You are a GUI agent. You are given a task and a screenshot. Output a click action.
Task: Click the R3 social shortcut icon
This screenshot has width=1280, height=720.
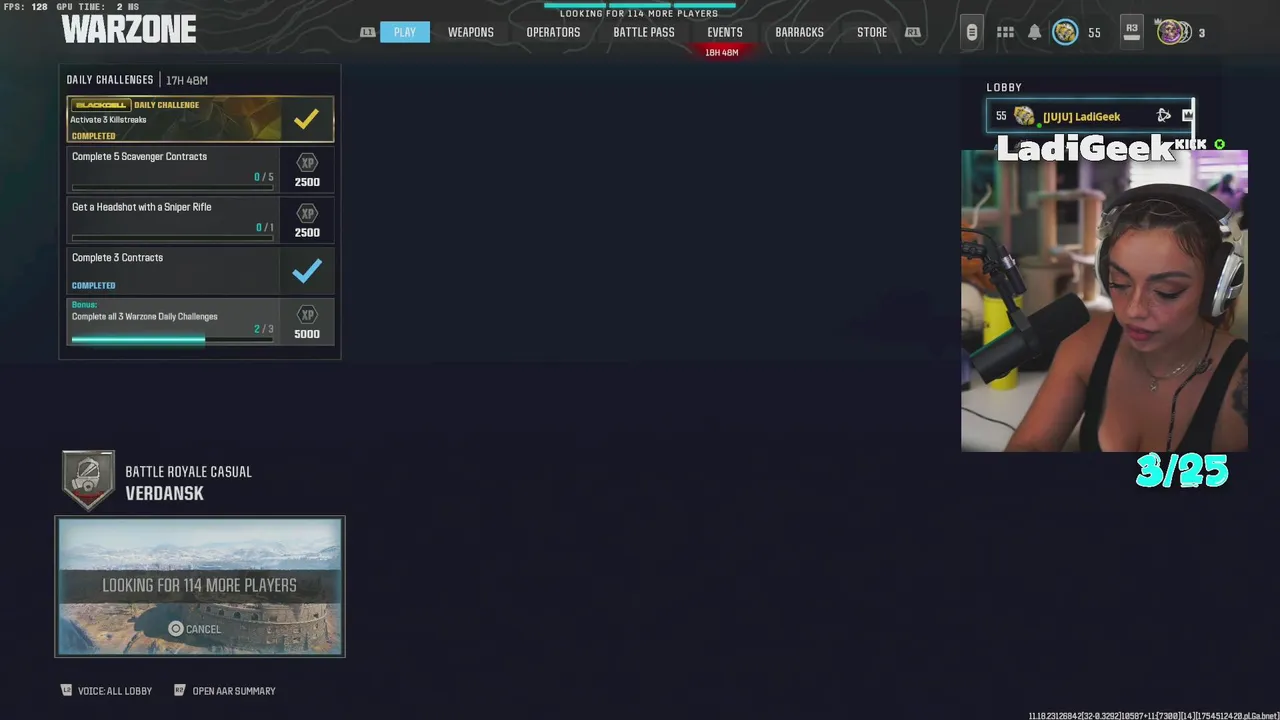[1131, 32]
